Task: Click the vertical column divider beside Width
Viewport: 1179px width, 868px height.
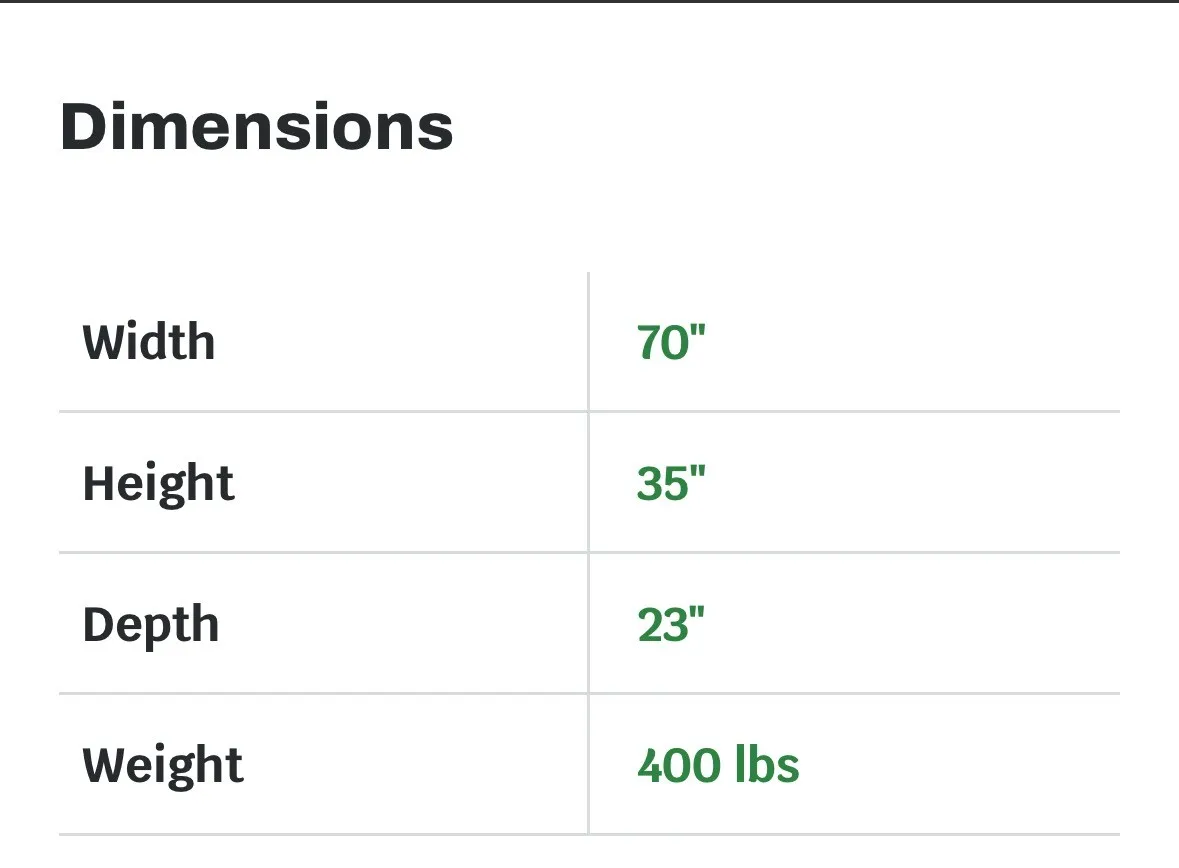Action: [588, 342]
